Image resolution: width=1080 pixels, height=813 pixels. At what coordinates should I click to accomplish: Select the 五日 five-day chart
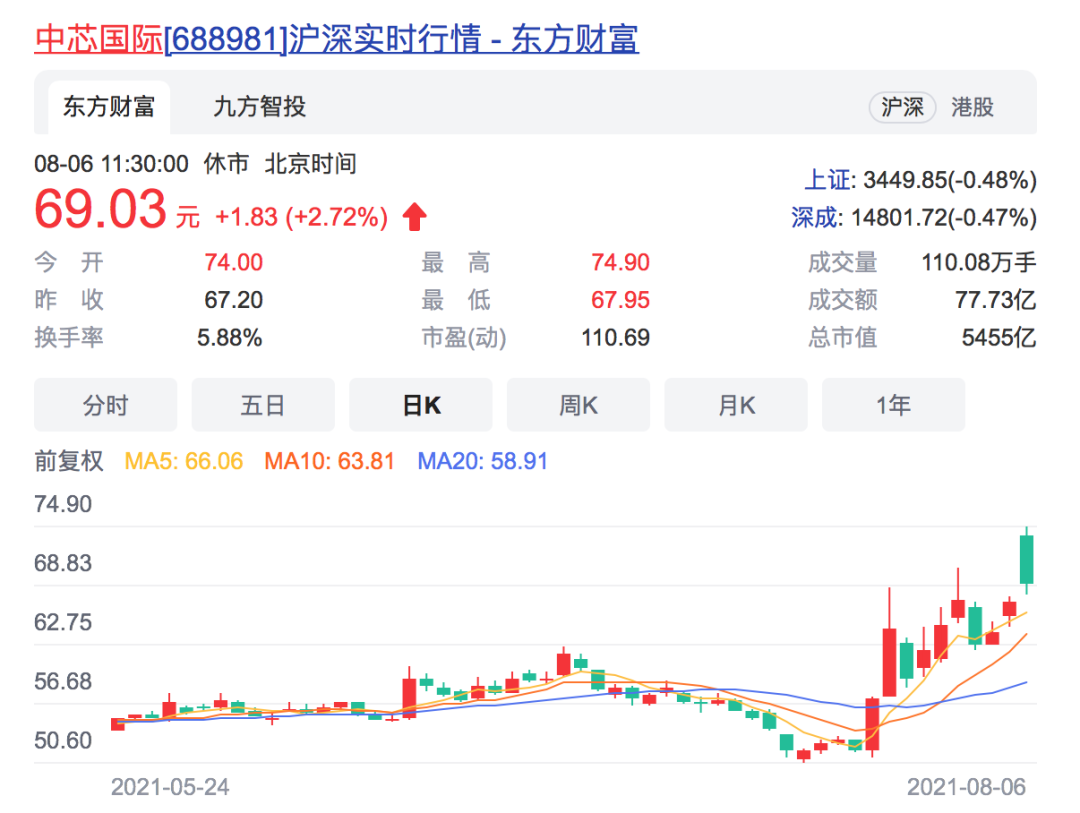263,405
